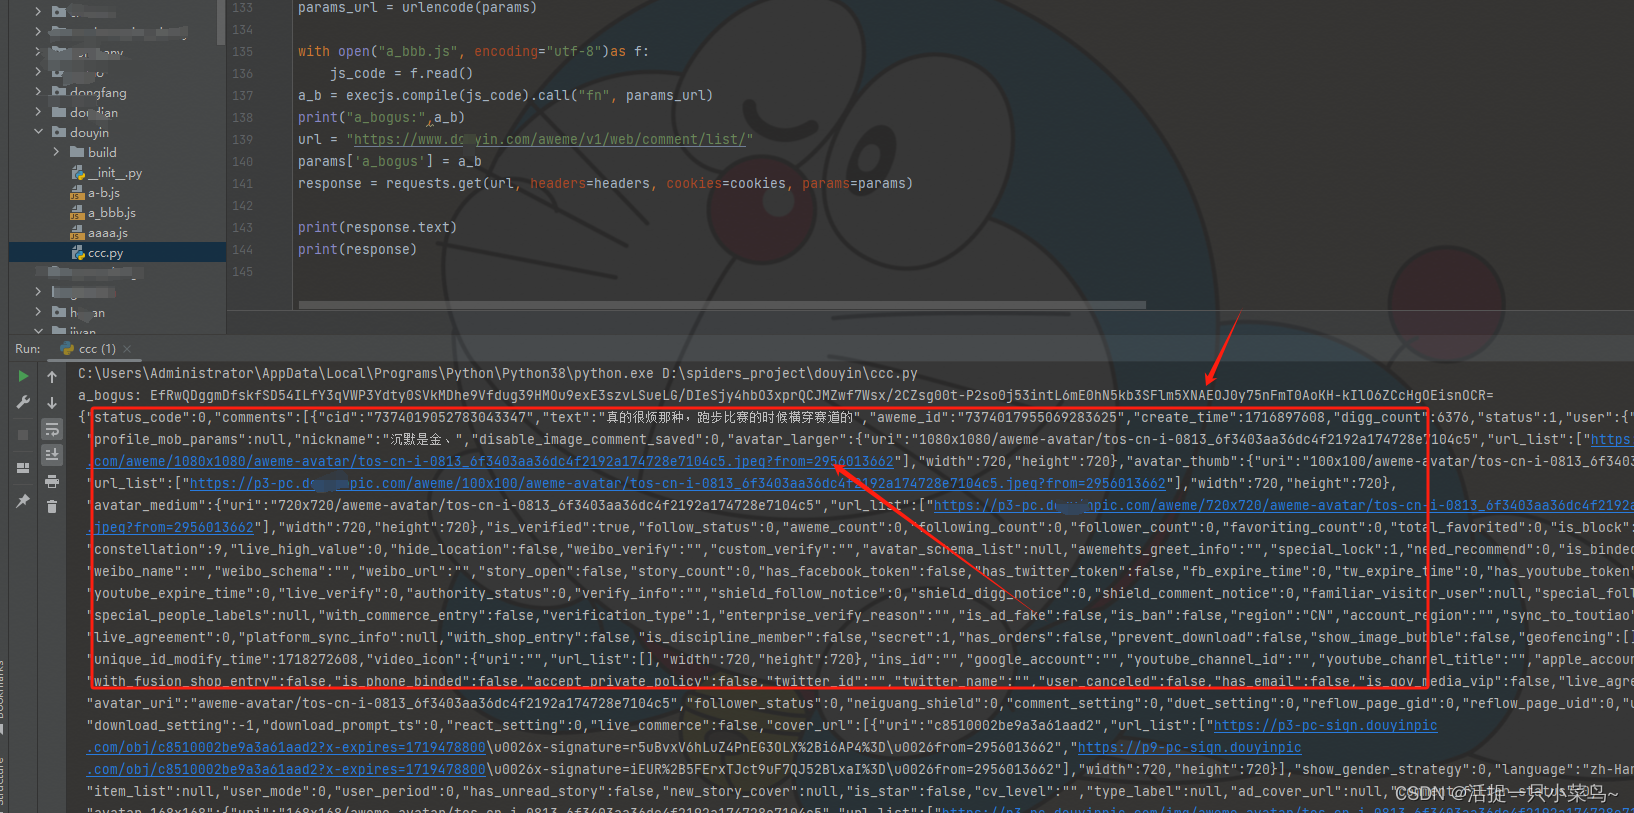This screenshot has width=1634, height=813.
Task: Close the ccc (1) run tab
Action: click(127, 349)
